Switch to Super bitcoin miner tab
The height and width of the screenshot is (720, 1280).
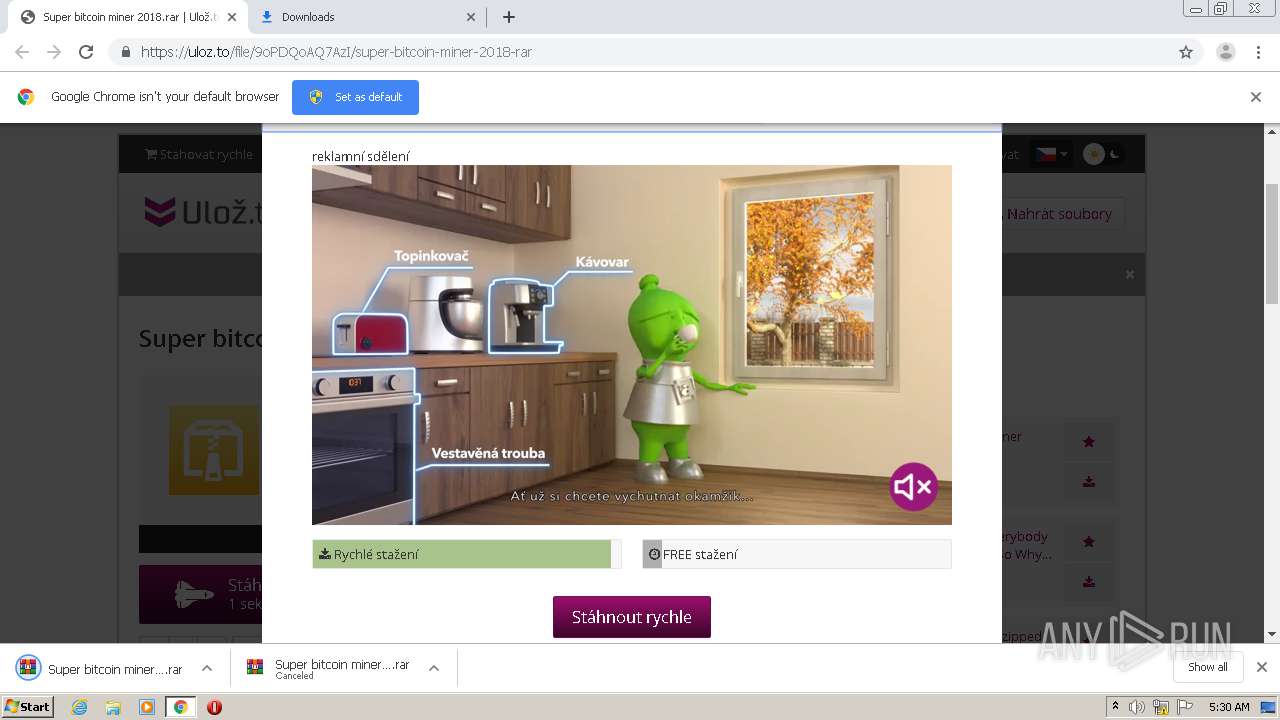click(x=127, y=17)
